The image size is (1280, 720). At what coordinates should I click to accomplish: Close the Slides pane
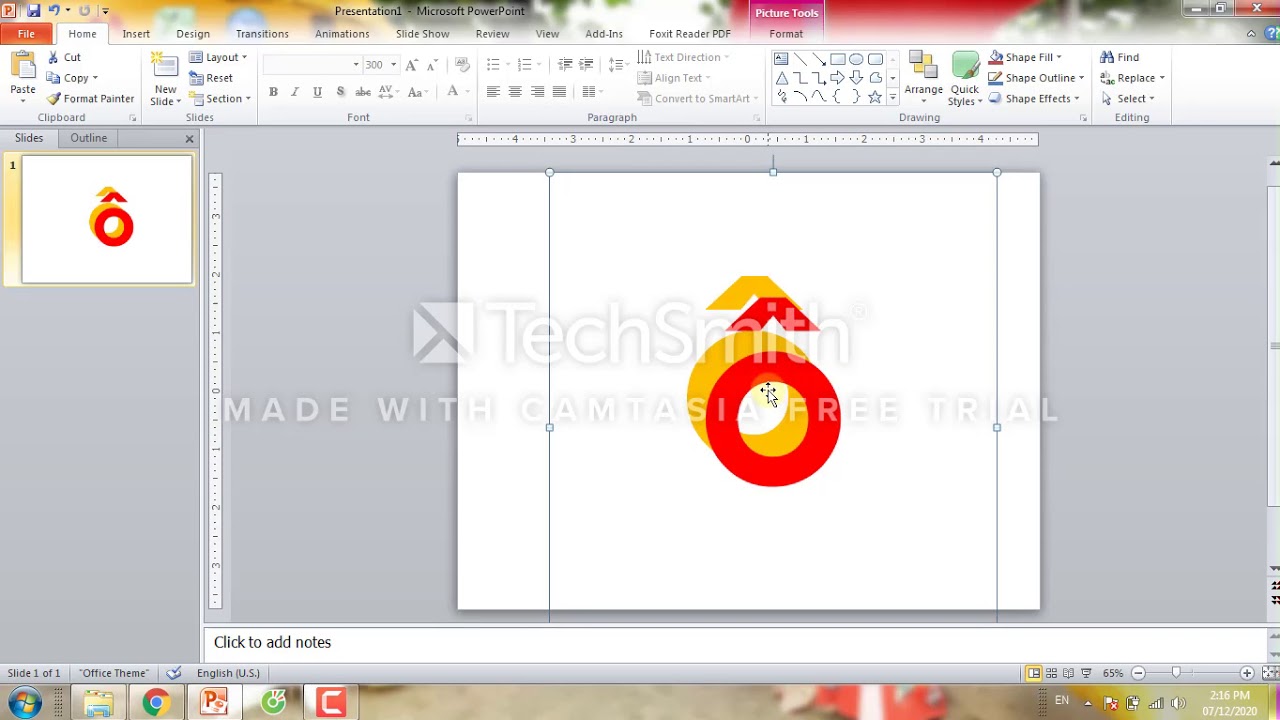tap(189, 138)
